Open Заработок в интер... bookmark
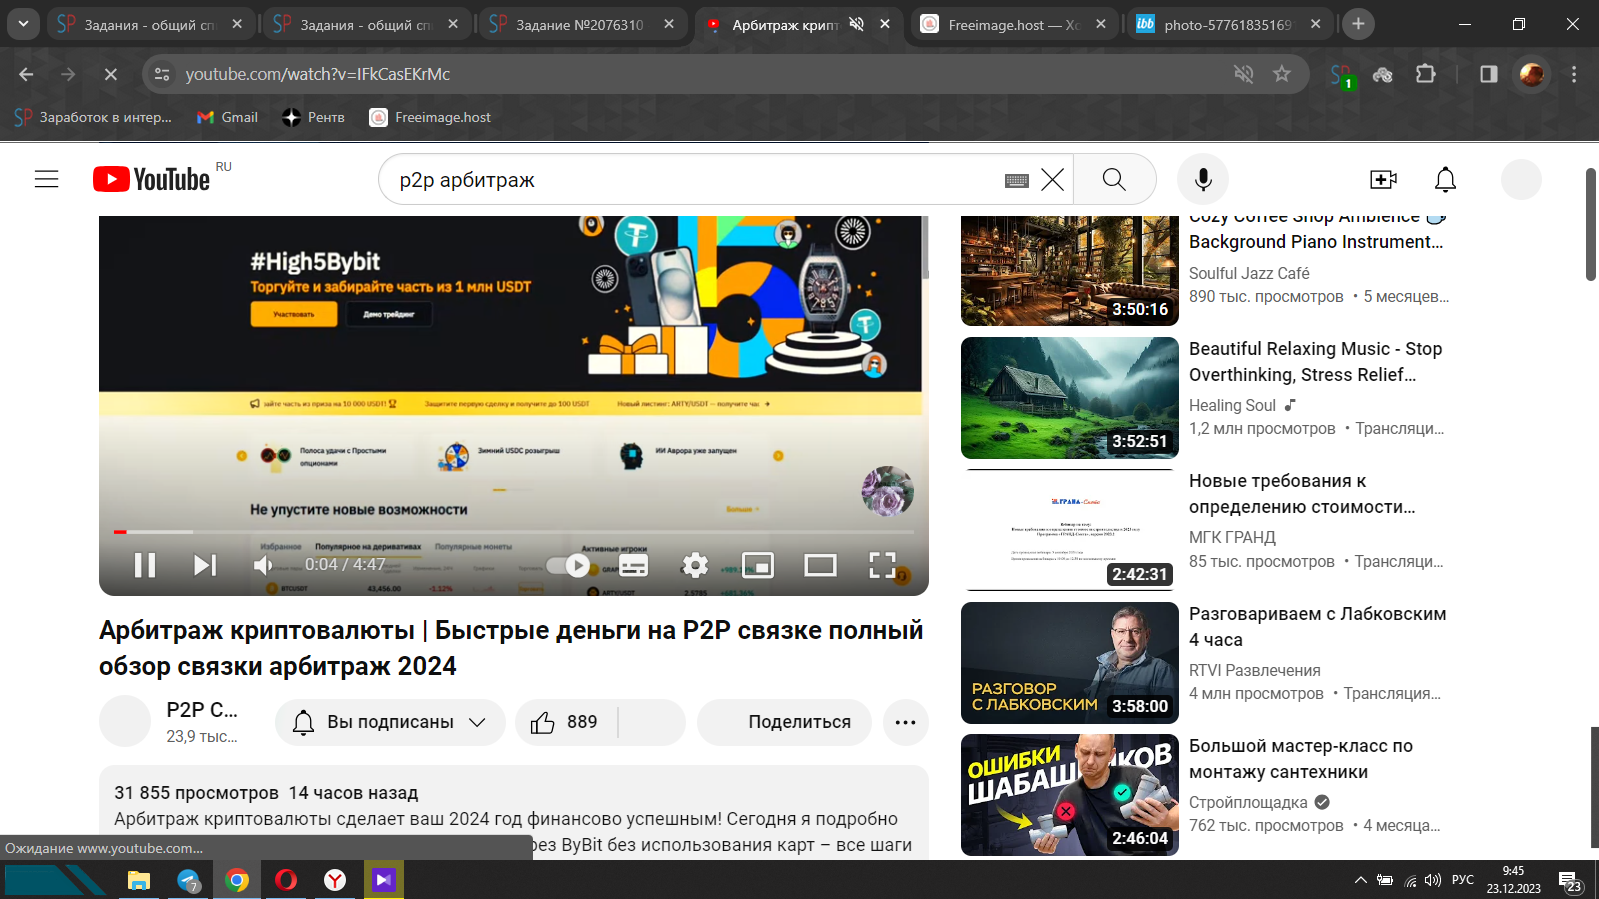1599x899 pixels. click(x=93, y=117)
